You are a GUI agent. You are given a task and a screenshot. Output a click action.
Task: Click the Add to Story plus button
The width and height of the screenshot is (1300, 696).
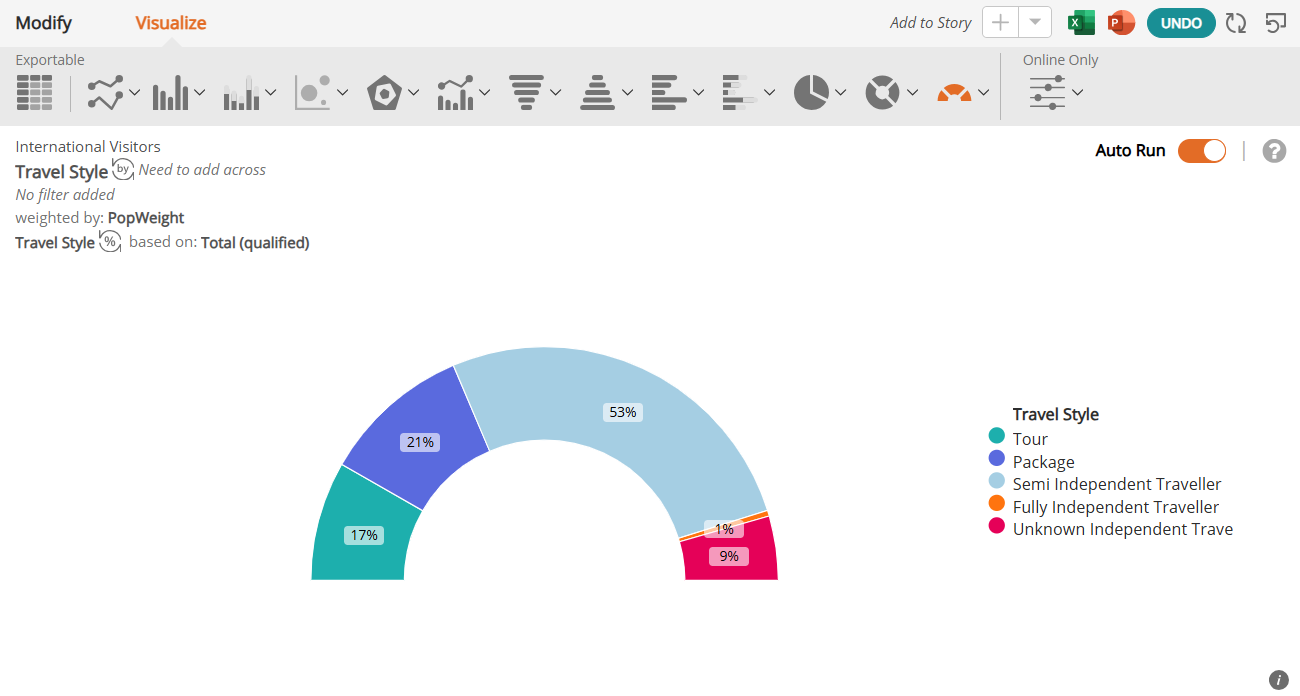(1000, 23)
